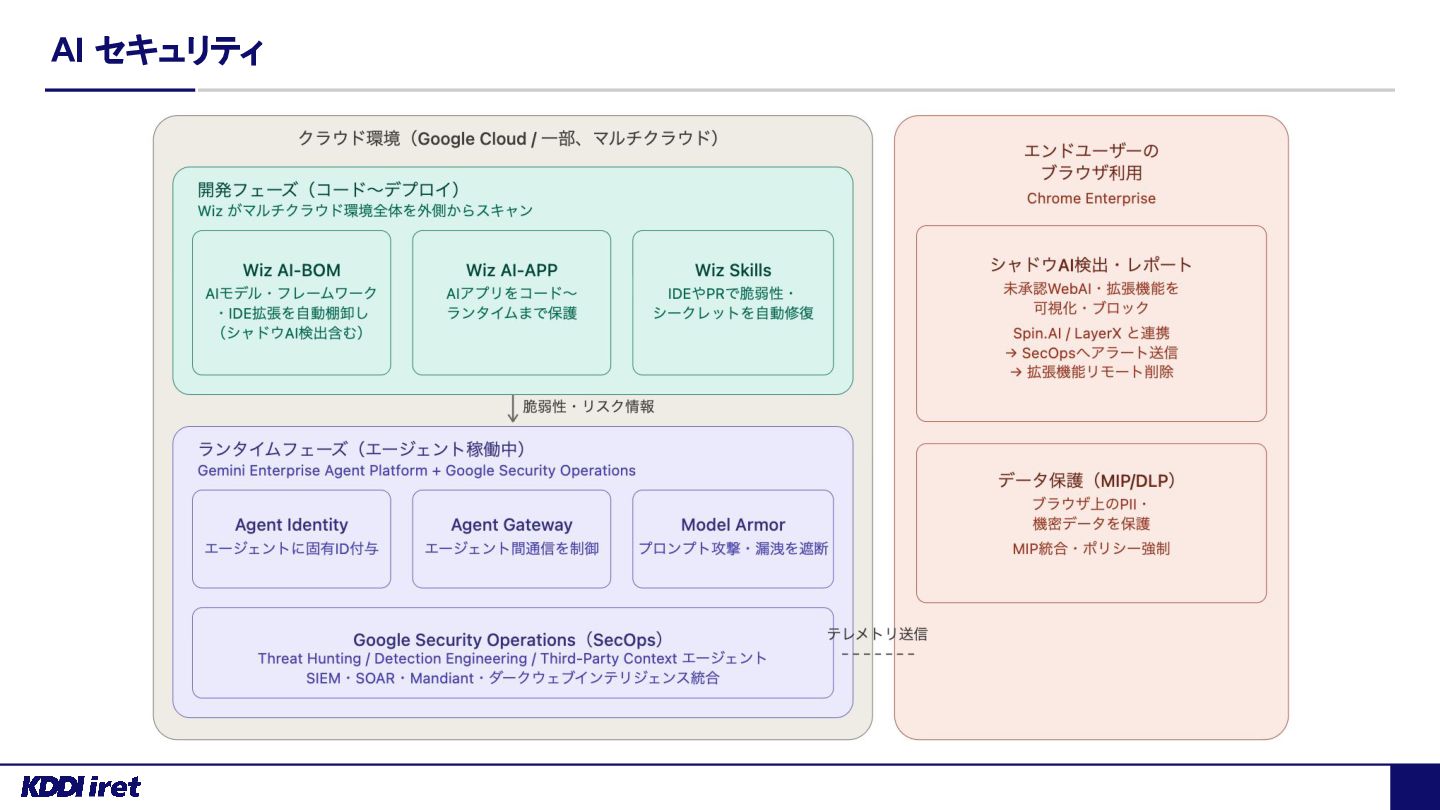
Task: Click the Model Armor card
Action: pyautogui.click(x=733, y=539)
